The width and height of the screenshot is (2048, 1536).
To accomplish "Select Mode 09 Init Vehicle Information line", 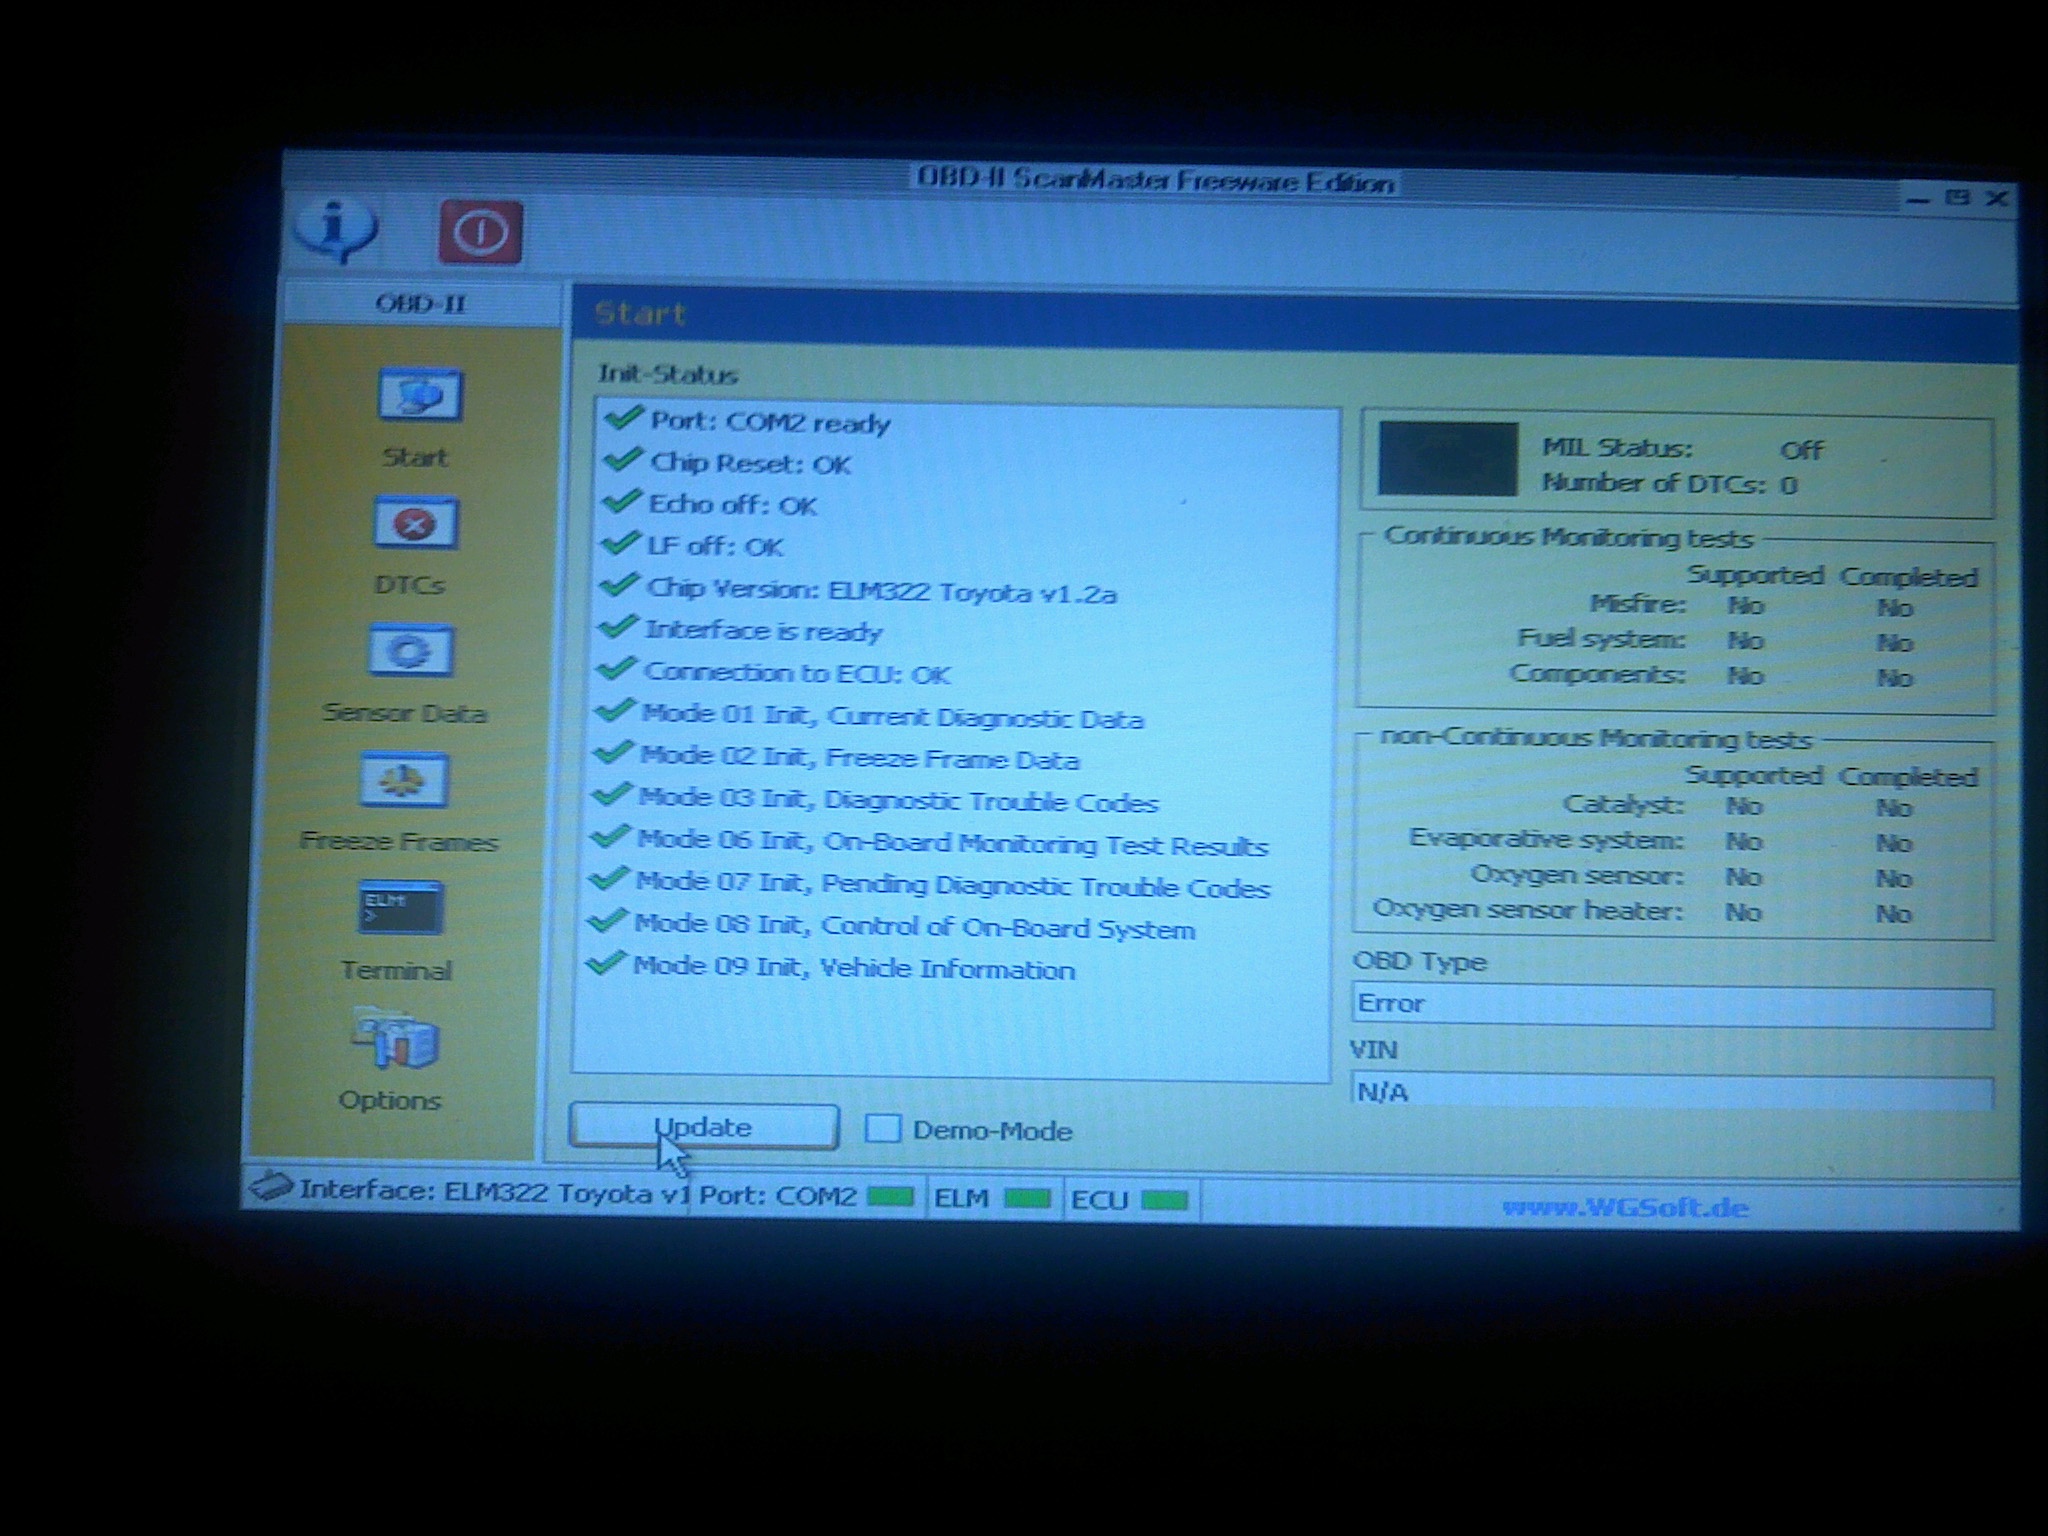I will click(x=853, y=969).
